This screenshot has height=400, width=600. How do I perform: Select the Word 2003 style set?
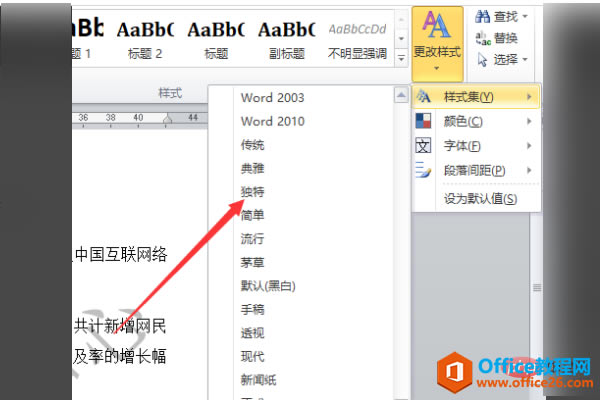pyautogui.click(x=272, y=98)
